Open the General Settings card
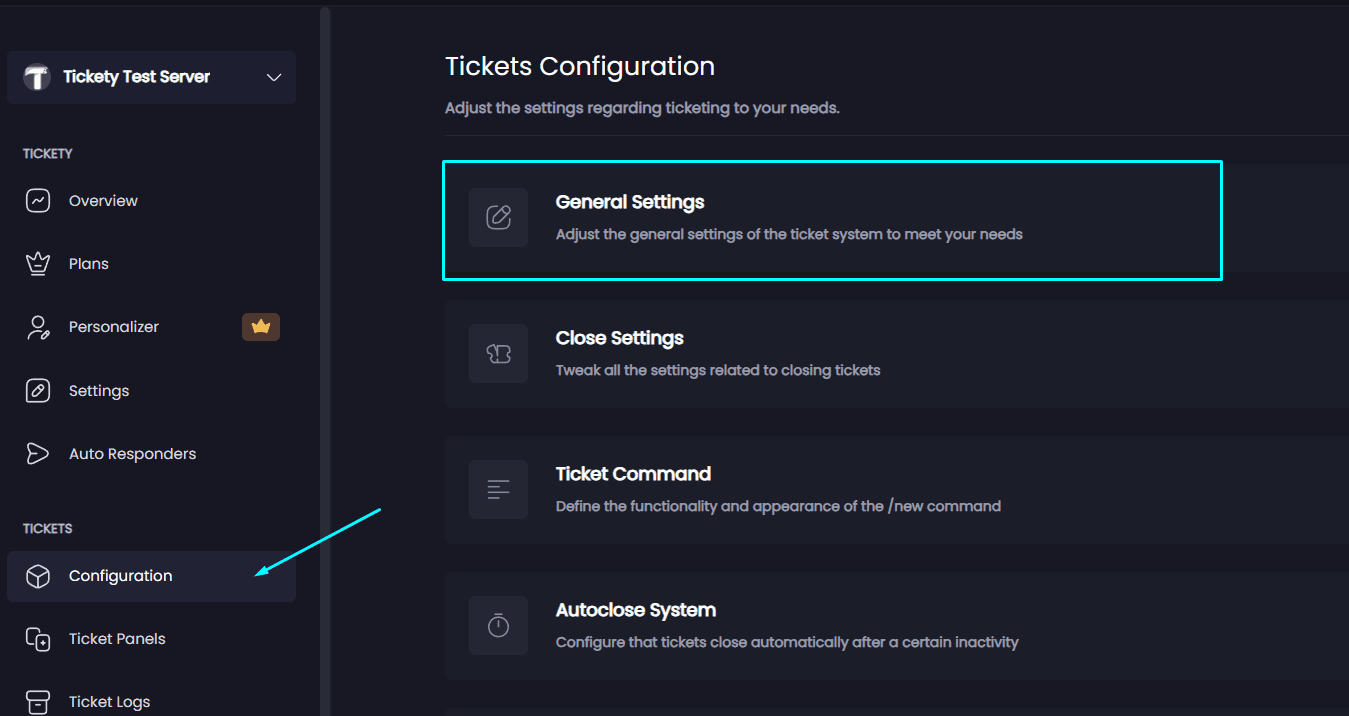The width and height of the screenshot is (1349, 716). click(832, 220)
